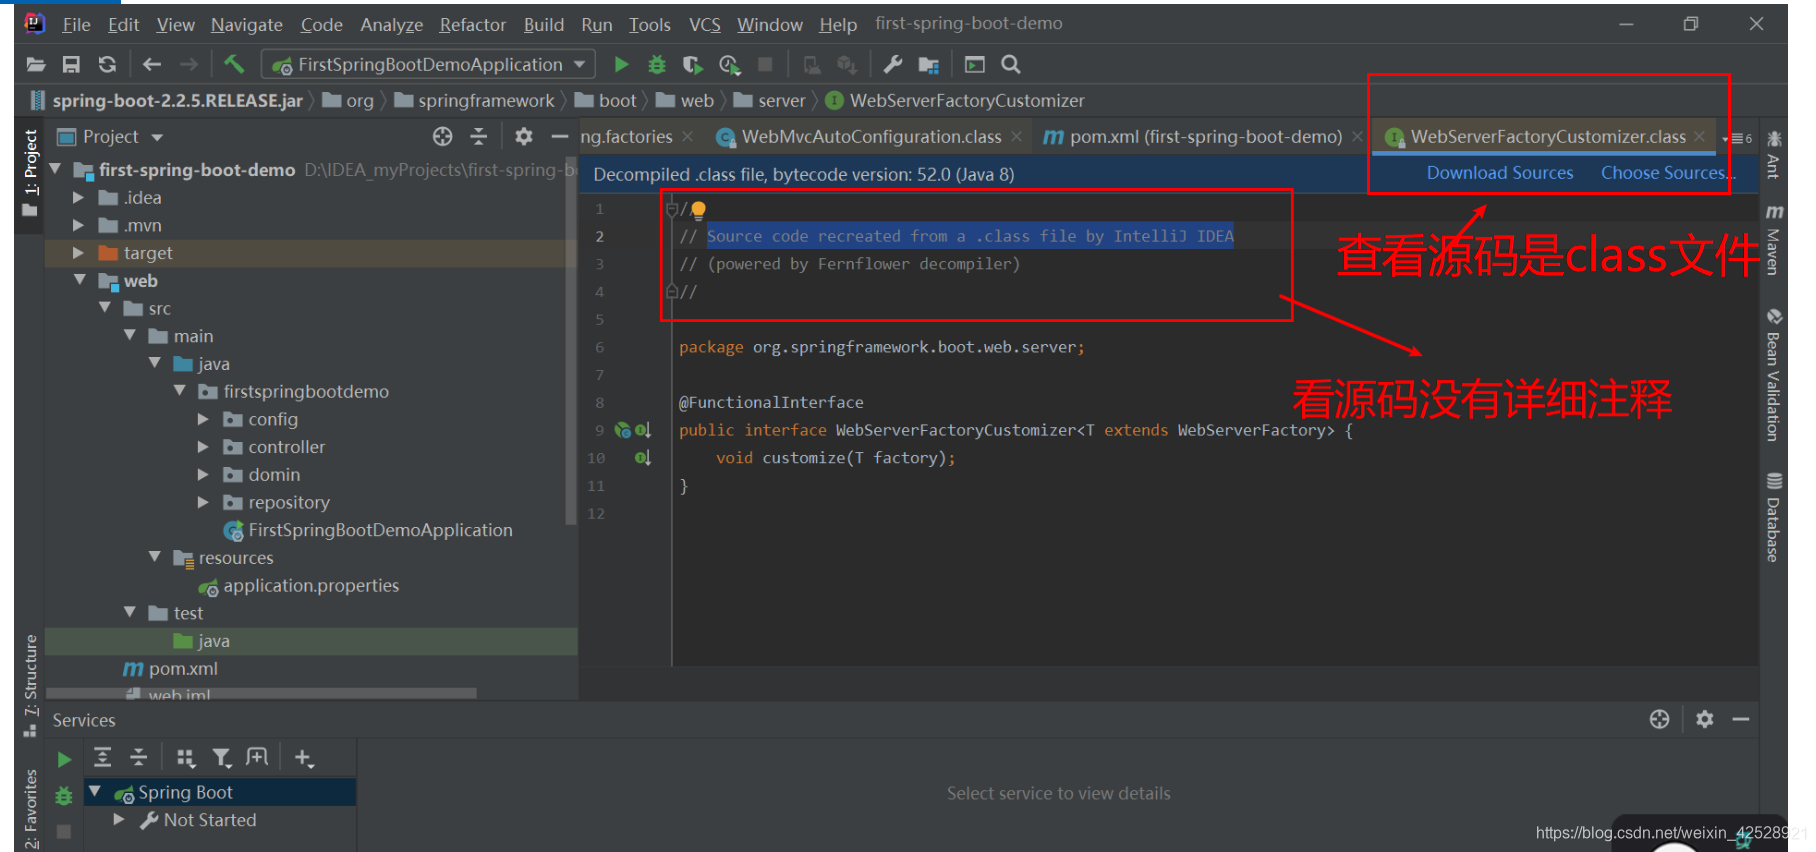Click implementation gutter icon on line 10

[643, 458]
